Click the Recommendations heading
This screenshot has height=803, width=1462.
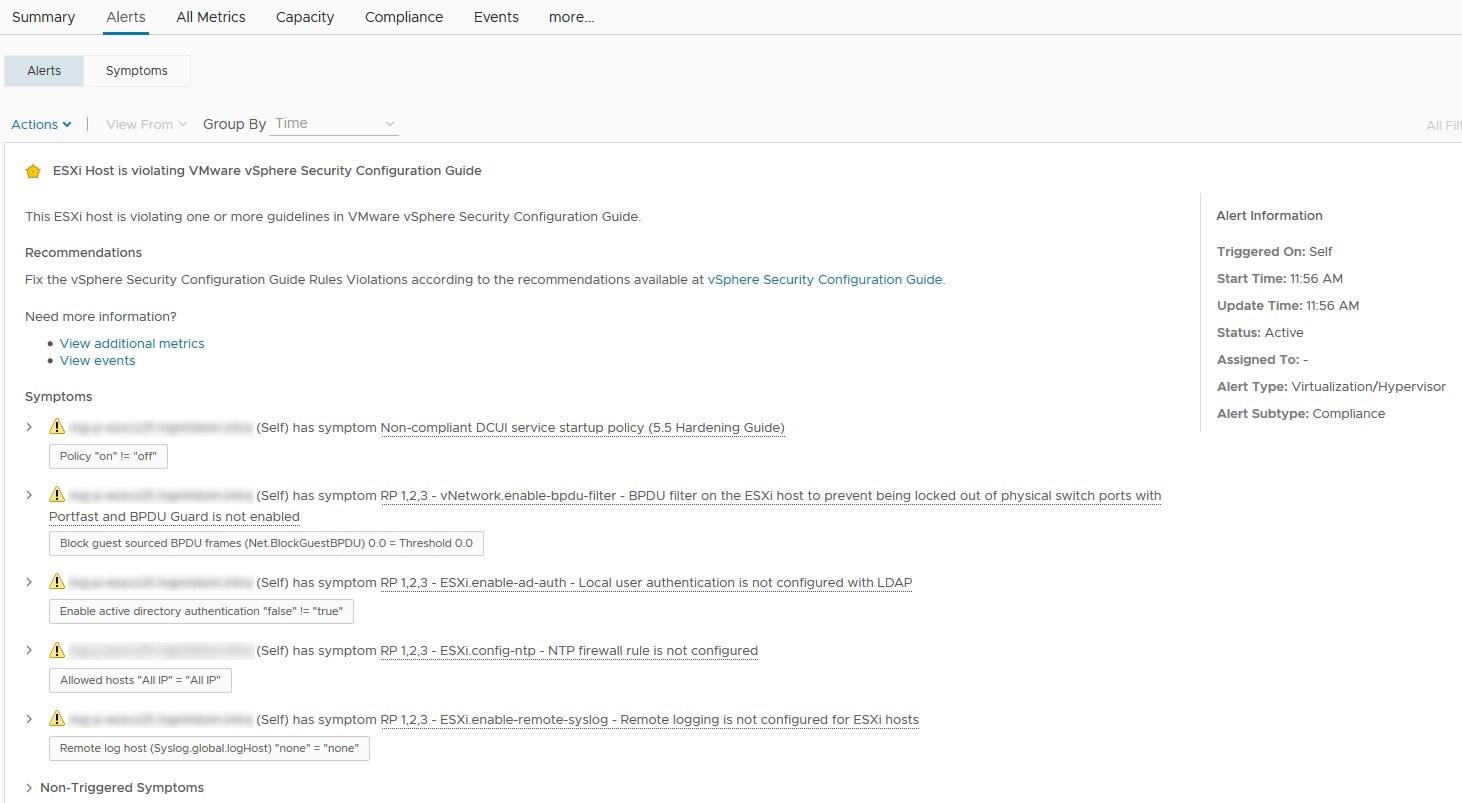pyautogui.click(x=83, y=253)
